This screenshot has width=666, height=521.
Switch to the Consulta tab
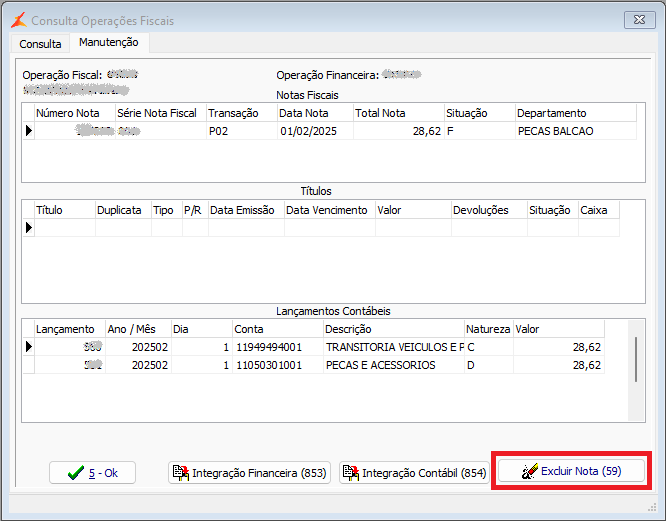point(40,44)
